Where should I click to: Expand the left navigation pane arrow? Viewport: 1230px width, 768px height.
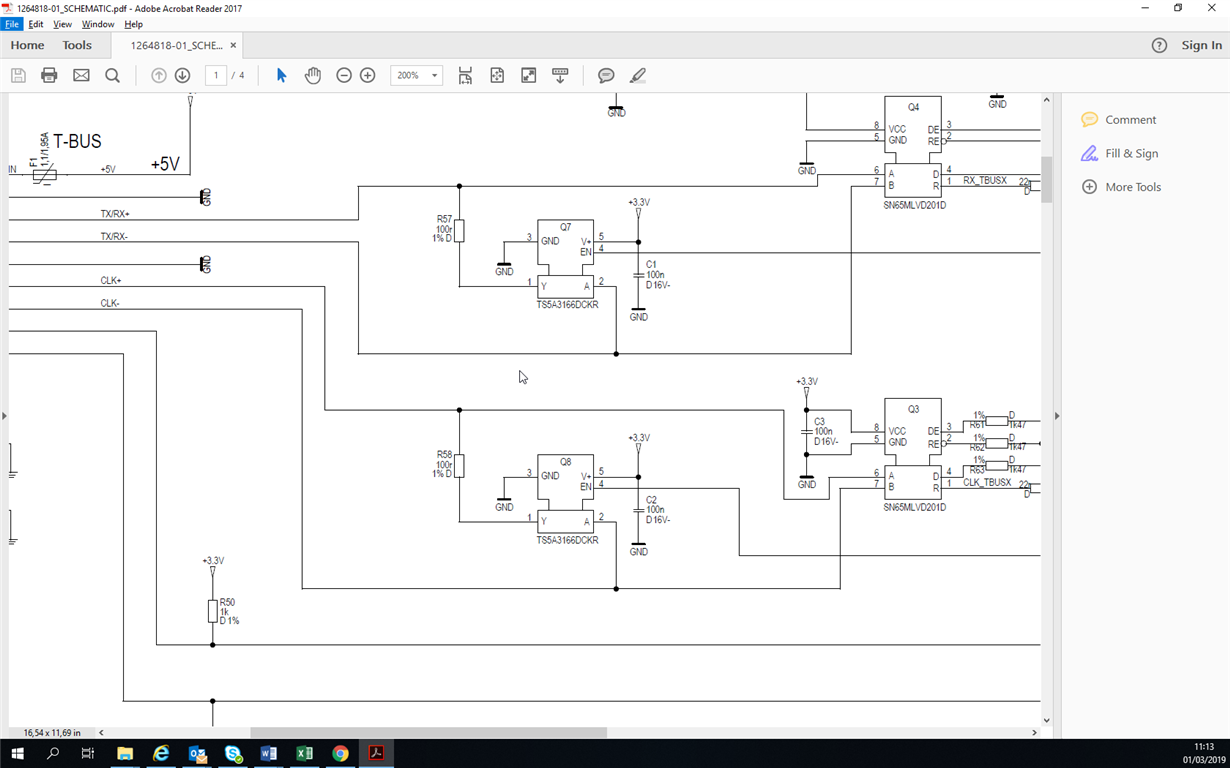4,415
